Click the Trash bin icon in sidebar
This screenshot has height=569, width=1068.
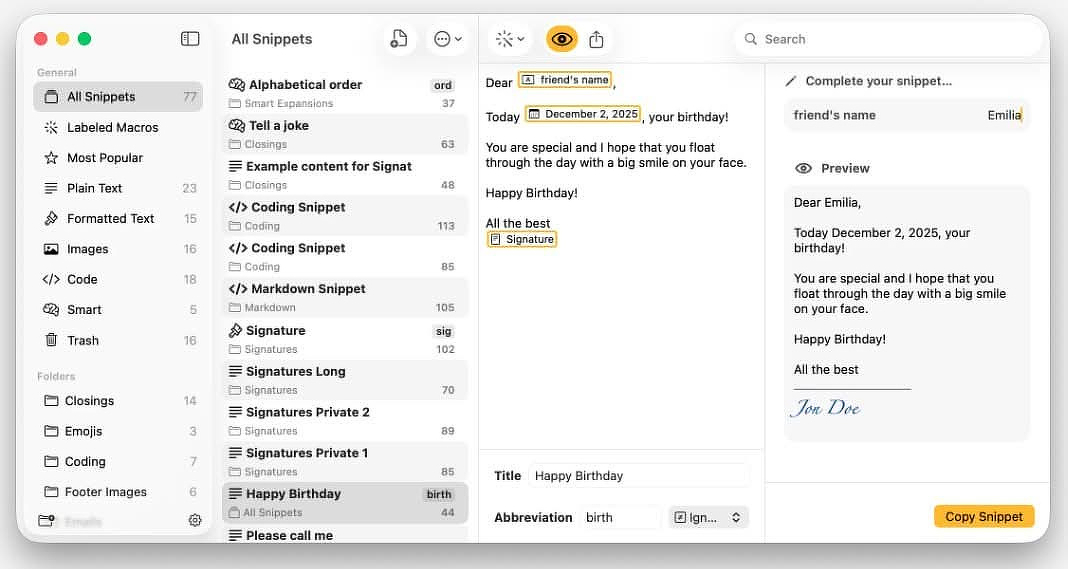51,340
